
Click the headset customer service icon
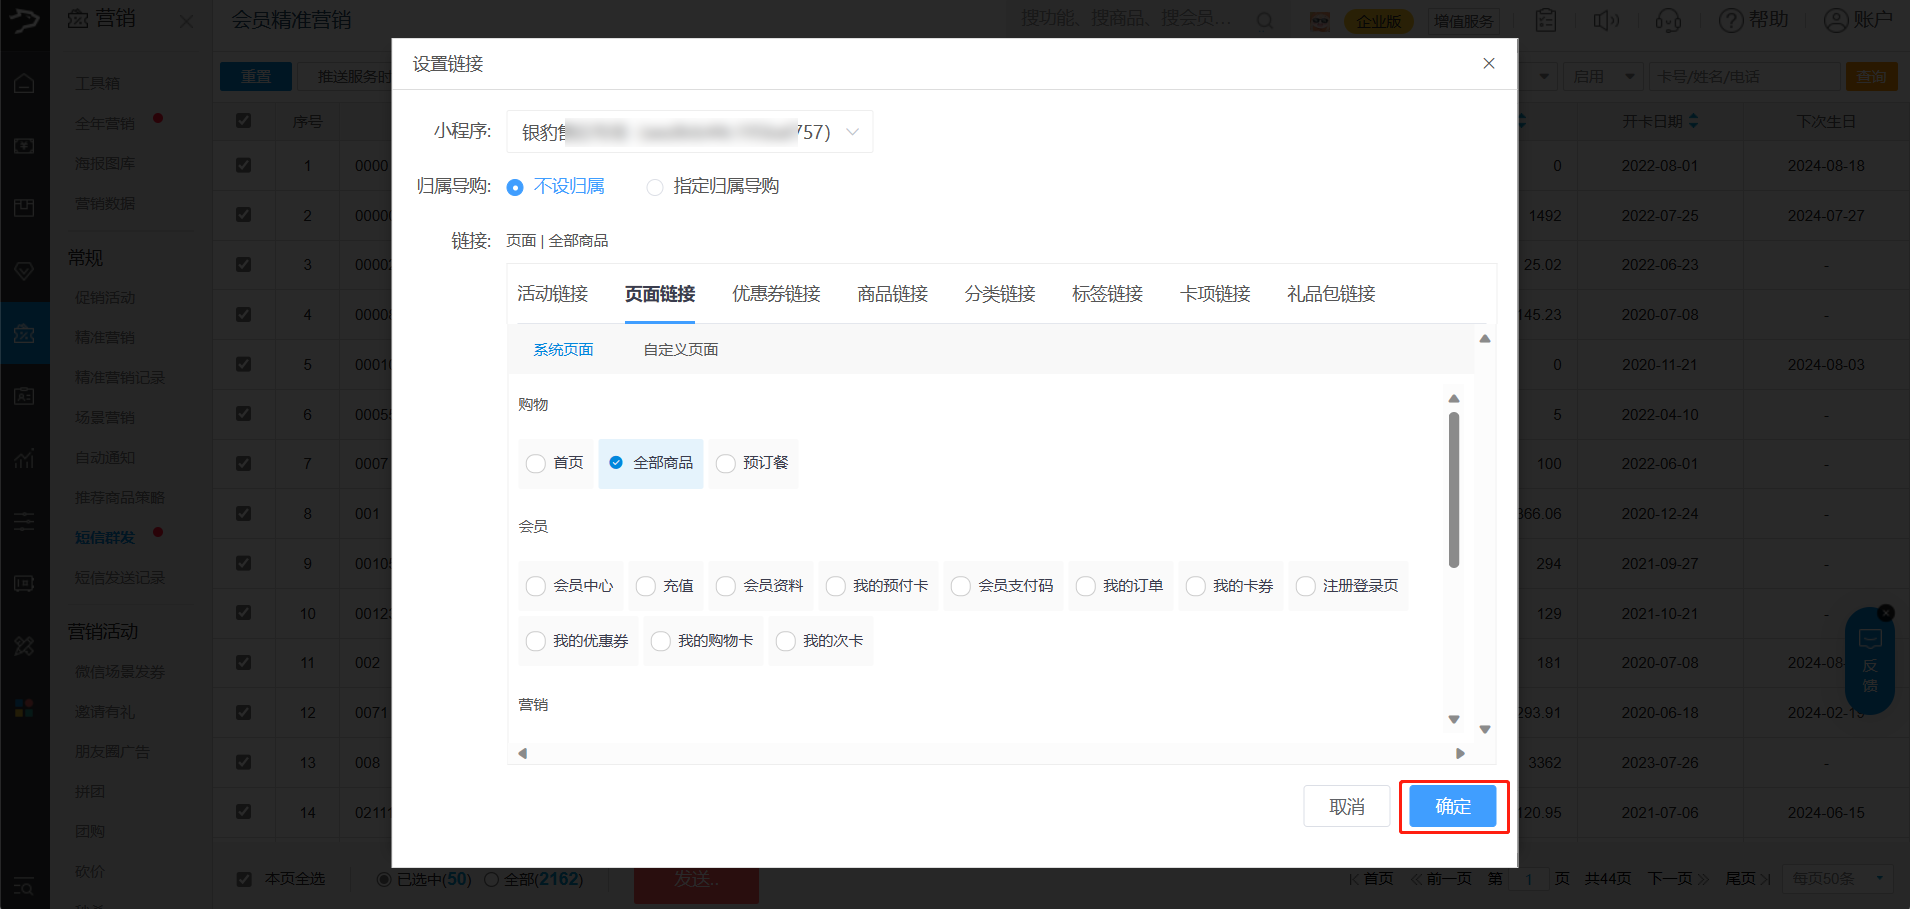[x=1668, y=21]
